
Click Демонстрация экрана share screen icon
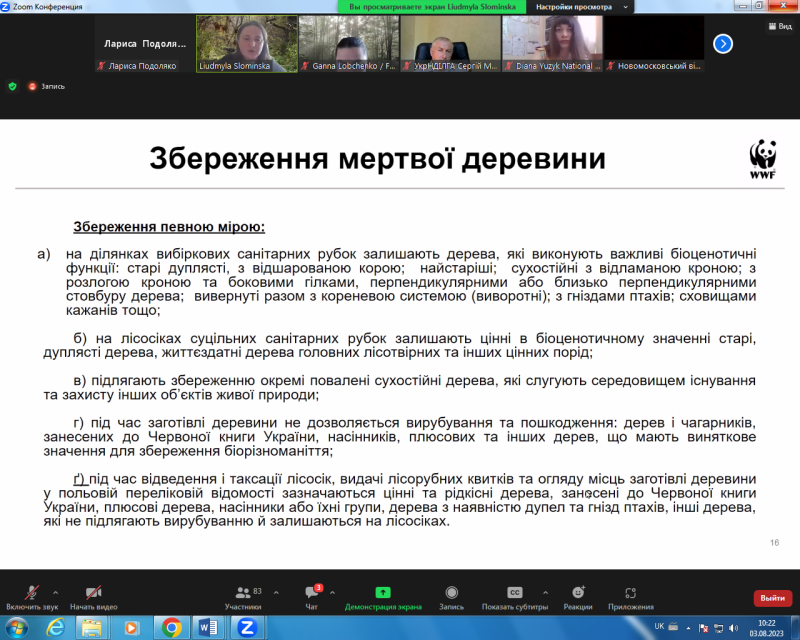pos(383,593)
